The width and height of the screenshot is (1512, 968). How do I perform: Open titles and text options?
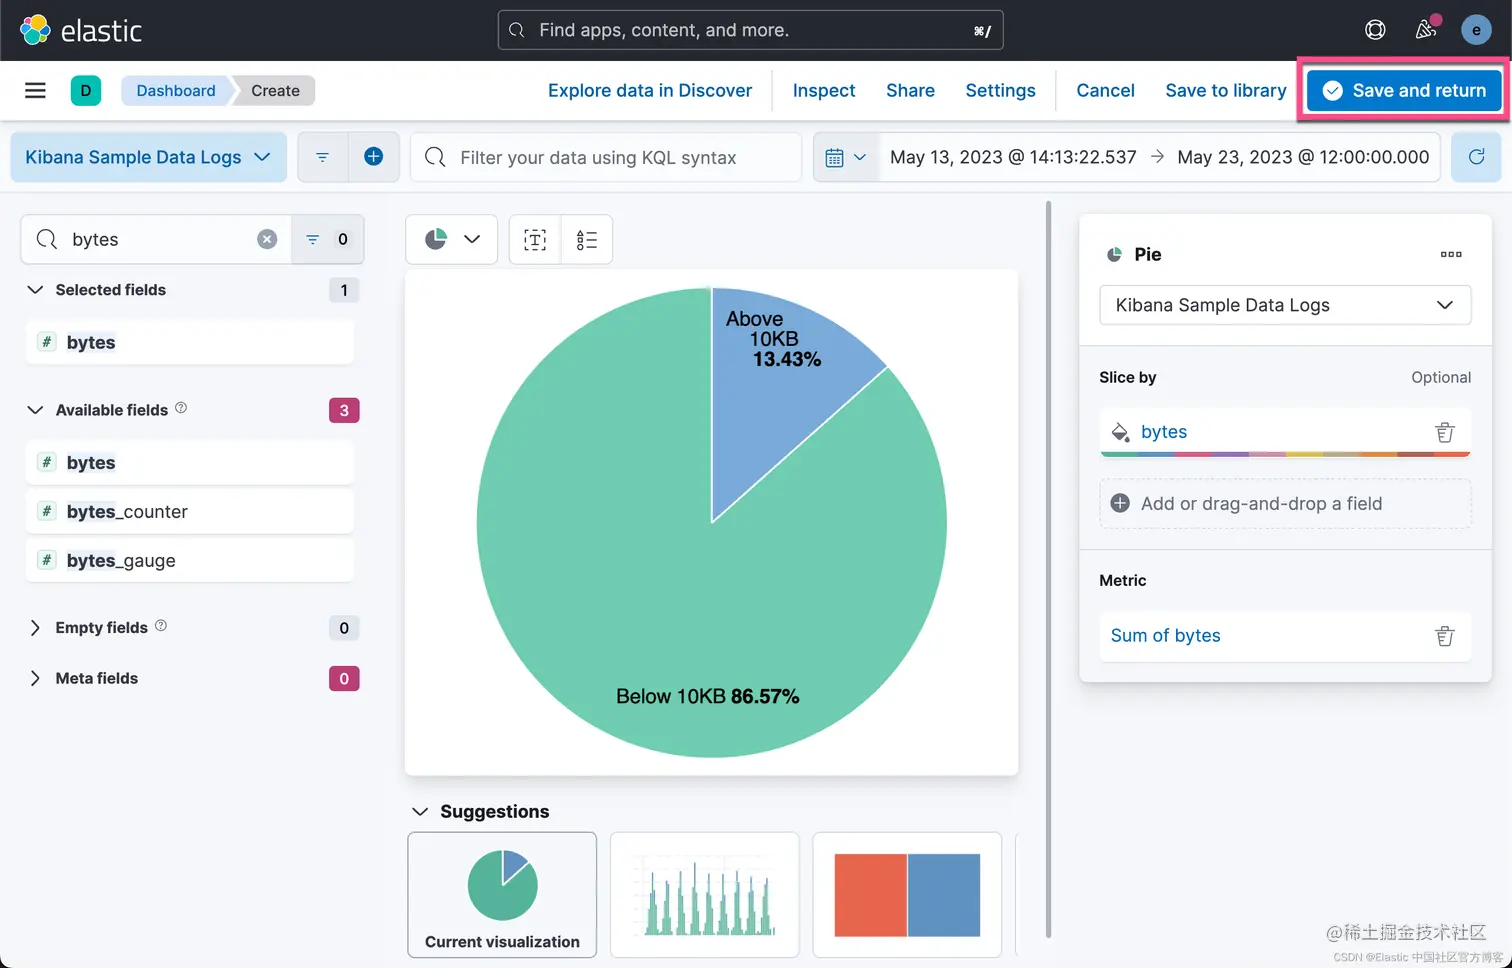535,240
